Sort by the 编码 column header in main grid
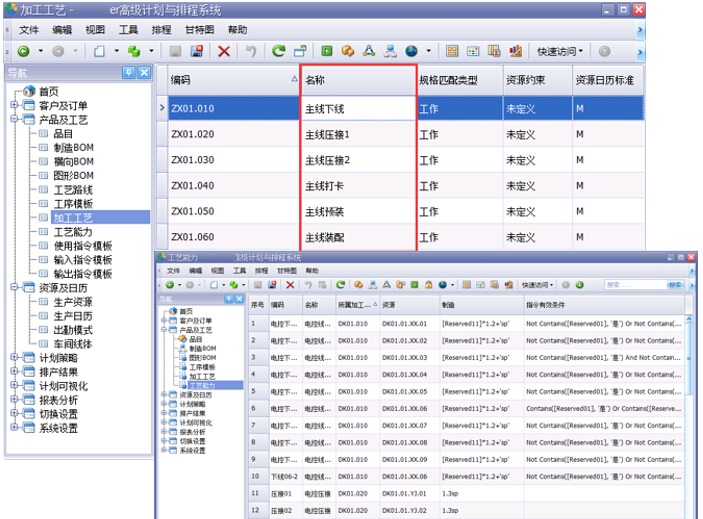Viewport: 703px width, 519px height. (233, 80)
